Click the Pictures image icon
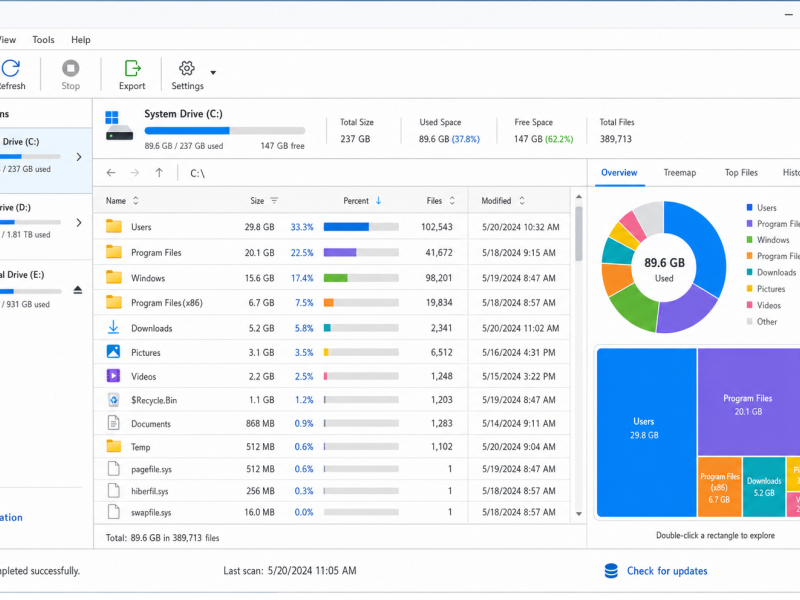 pyautogui.click(x=113, y=352)
